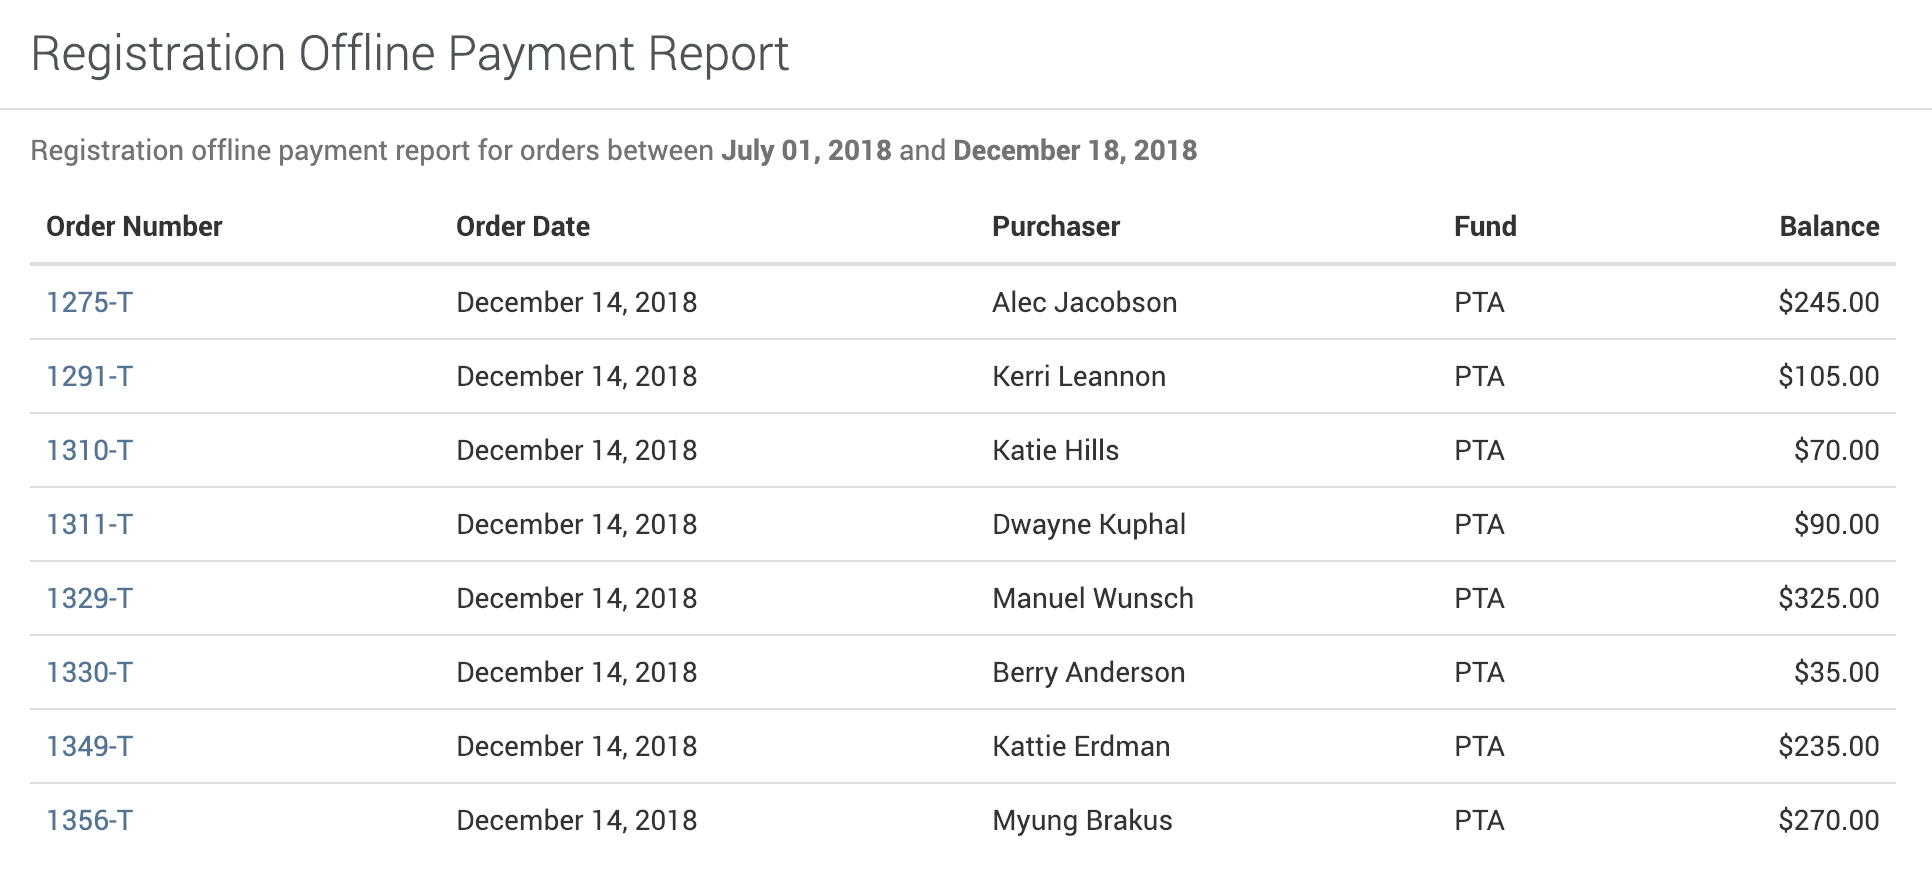Click the $245.00 balance value
The image size is (1932, 882).
pyautogui.click(x=1828, y=302)
